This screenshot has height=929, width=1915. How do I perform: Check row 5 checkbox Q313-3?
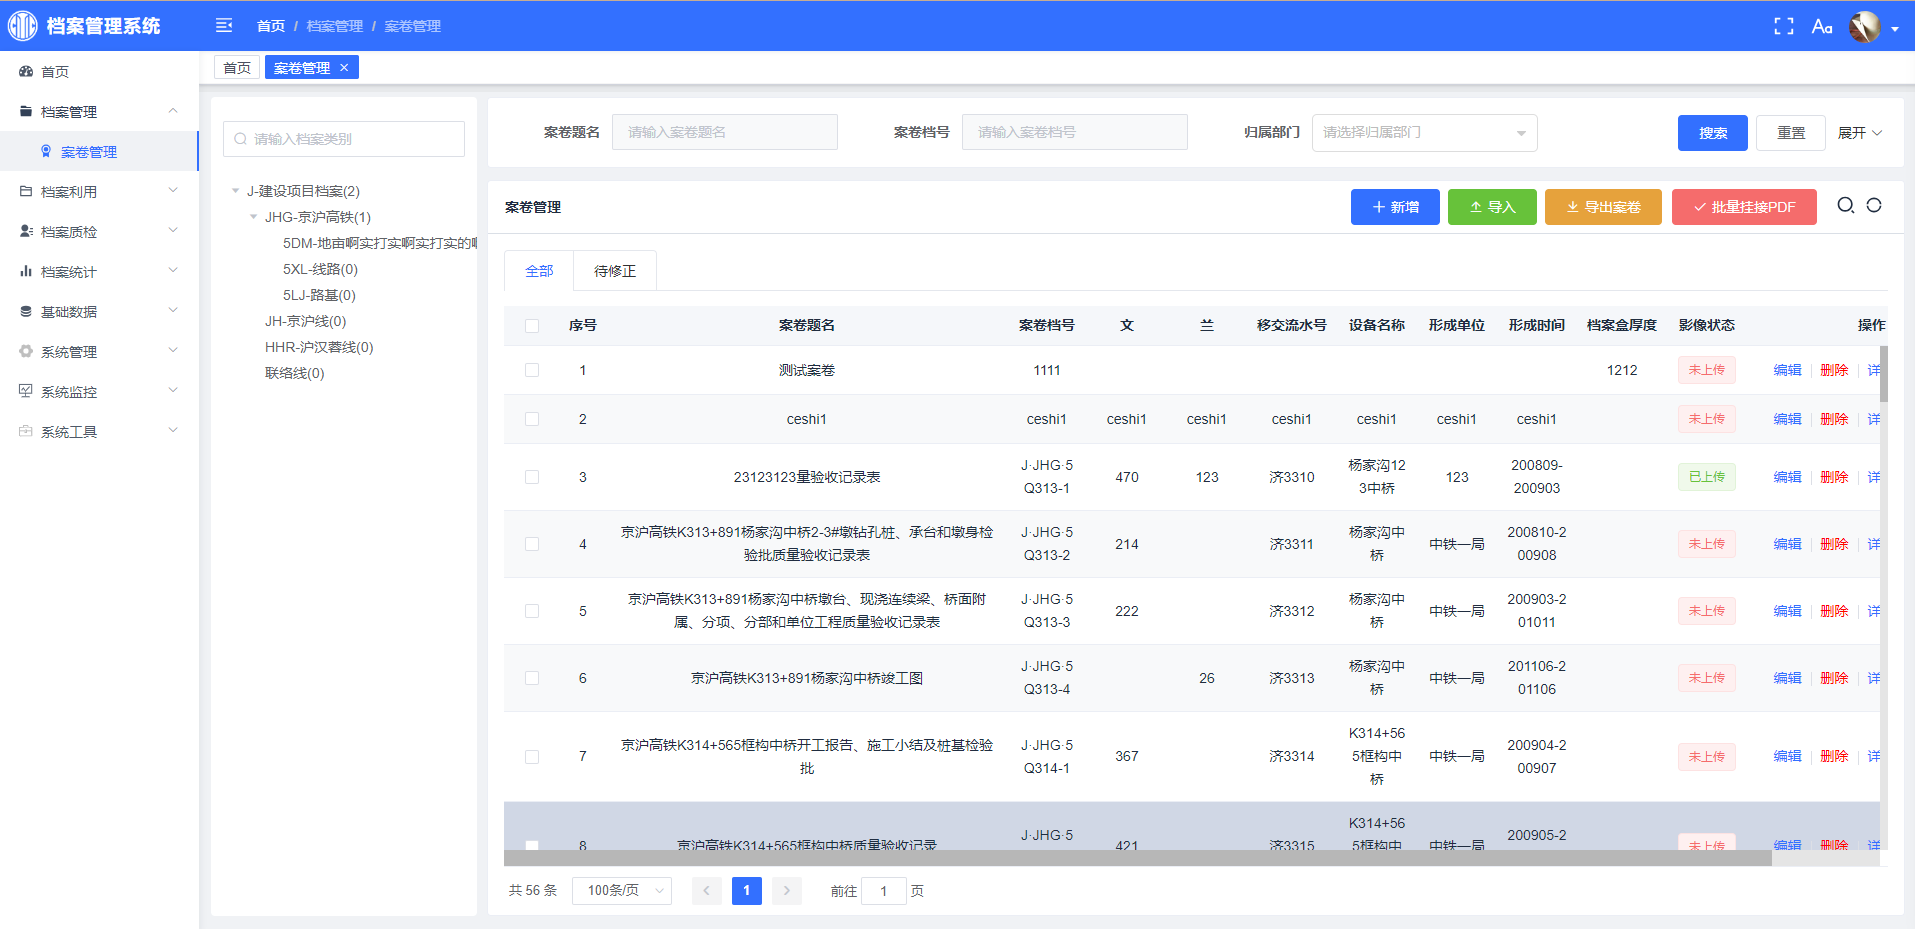pyautogui.click(x=532, y=611)
